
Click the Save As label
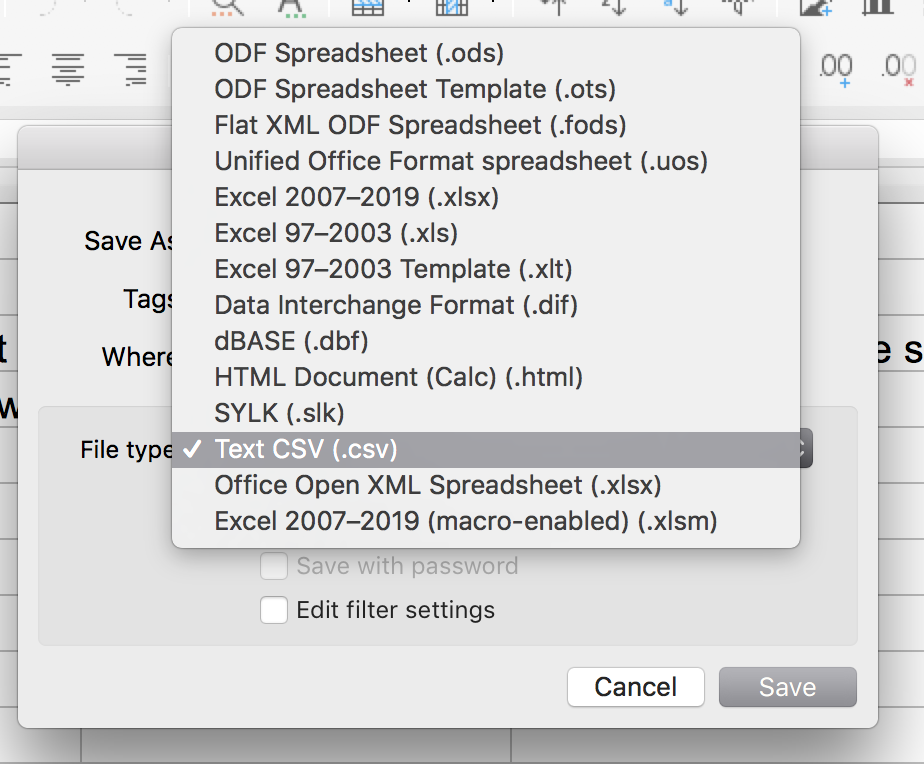pyautogui.click(x=128, y=241)
